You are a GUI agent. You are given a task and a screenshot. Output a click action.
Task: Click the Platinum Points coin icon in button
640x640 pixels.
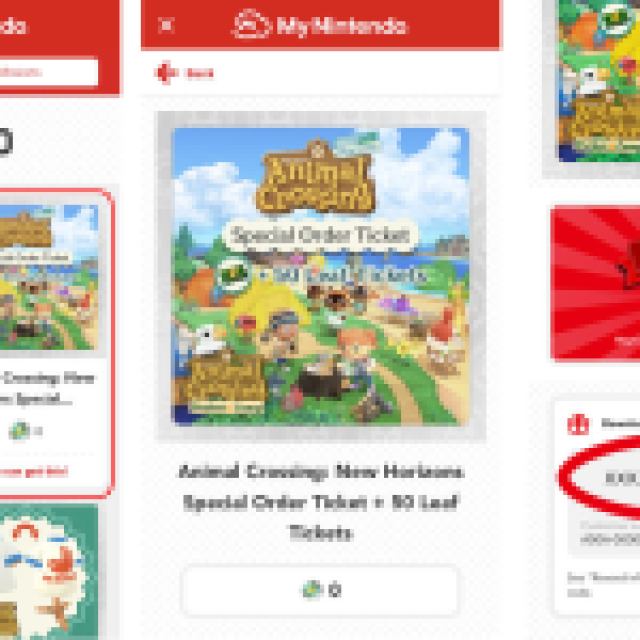pos(312,589)
